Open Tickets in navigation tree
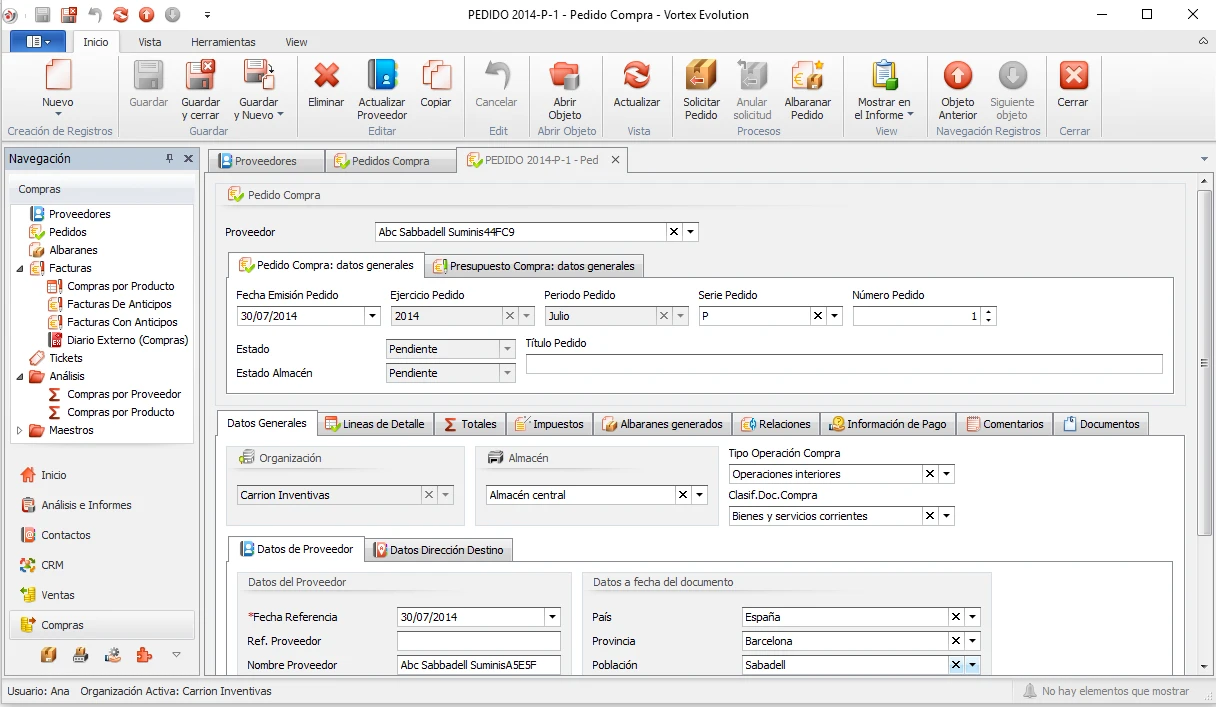The height and width of the screenshot is (707, 1216). tap(66, 358)
